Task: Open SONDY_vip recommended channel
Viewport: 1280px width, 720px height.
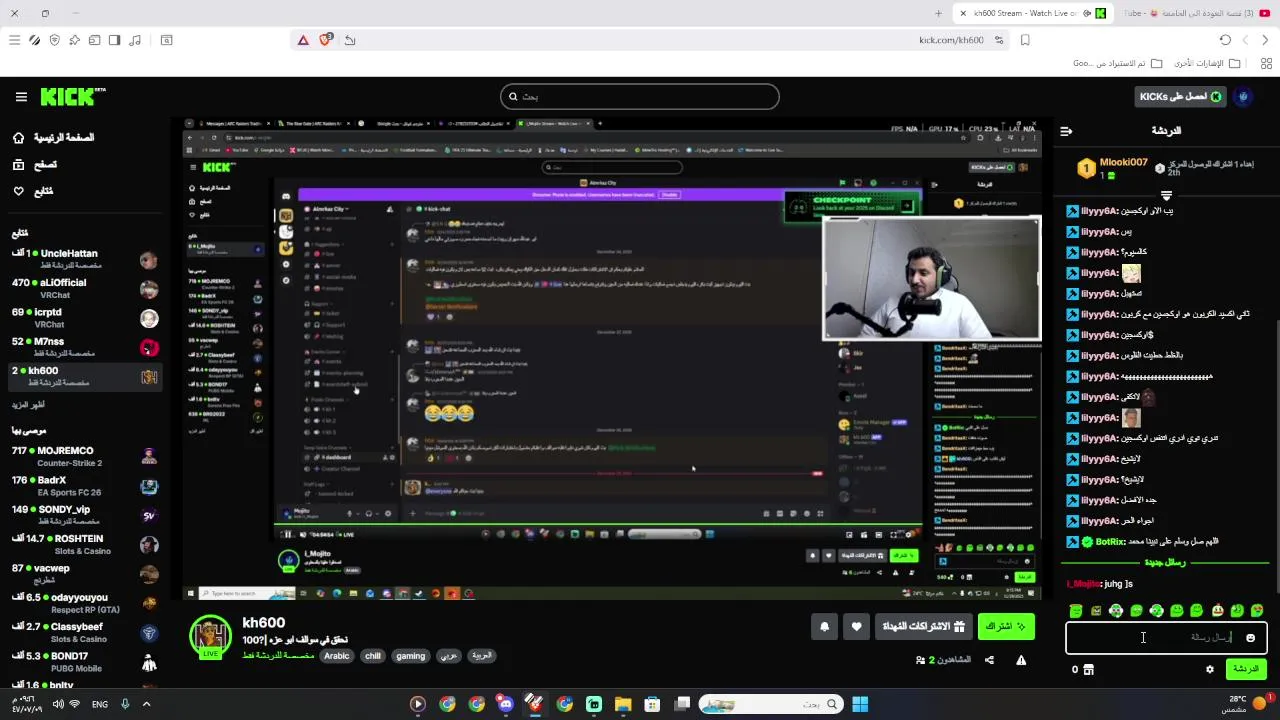Action: [85, 515]
